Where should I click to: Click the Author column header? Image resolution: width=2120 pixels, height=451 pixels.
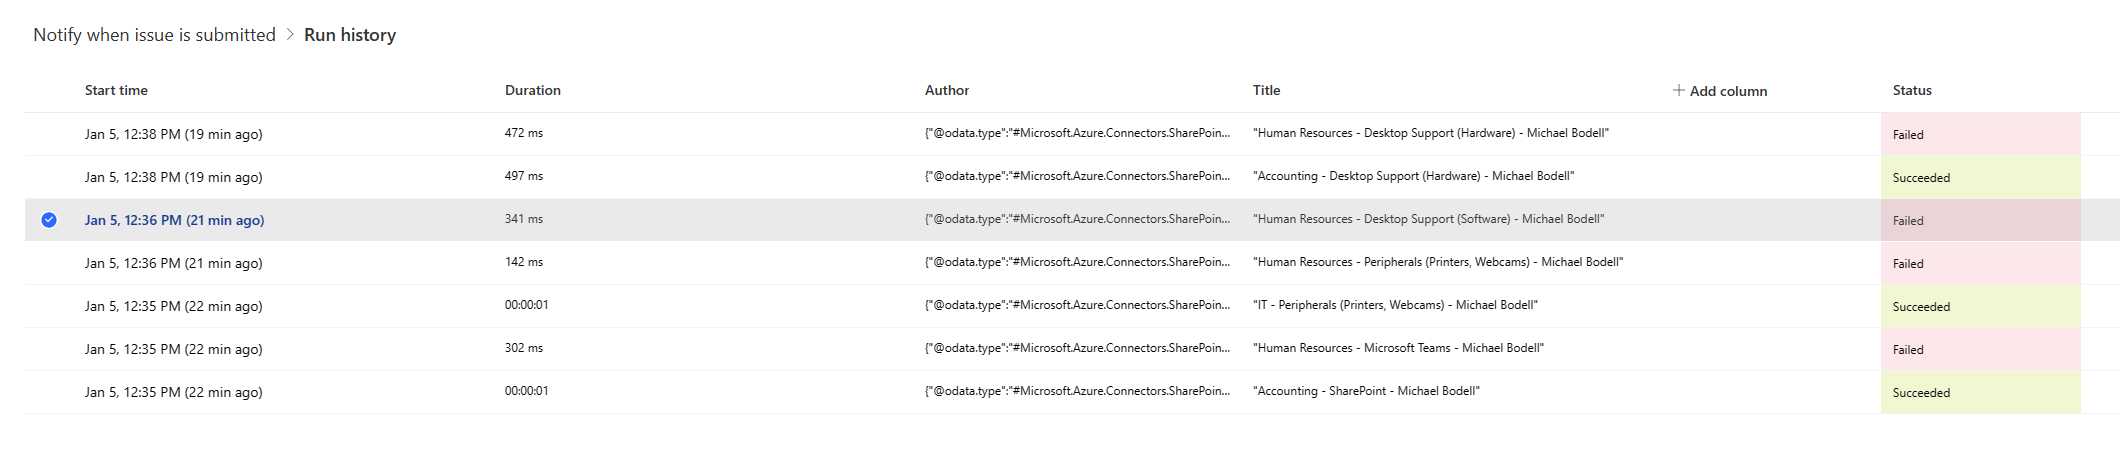click(947, 90)
